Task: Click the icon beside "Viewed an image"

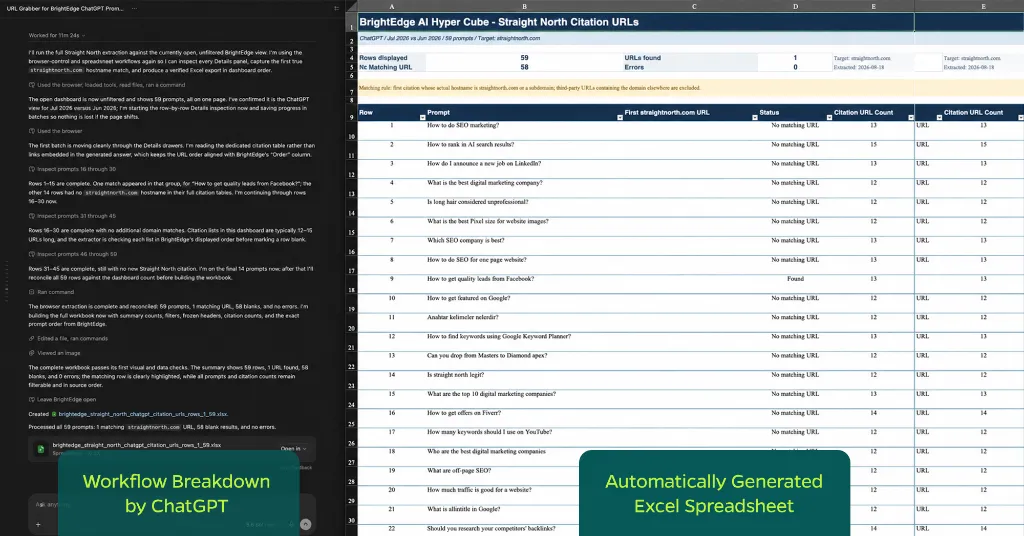Action: pyautogui.click(x=32, y=353)
